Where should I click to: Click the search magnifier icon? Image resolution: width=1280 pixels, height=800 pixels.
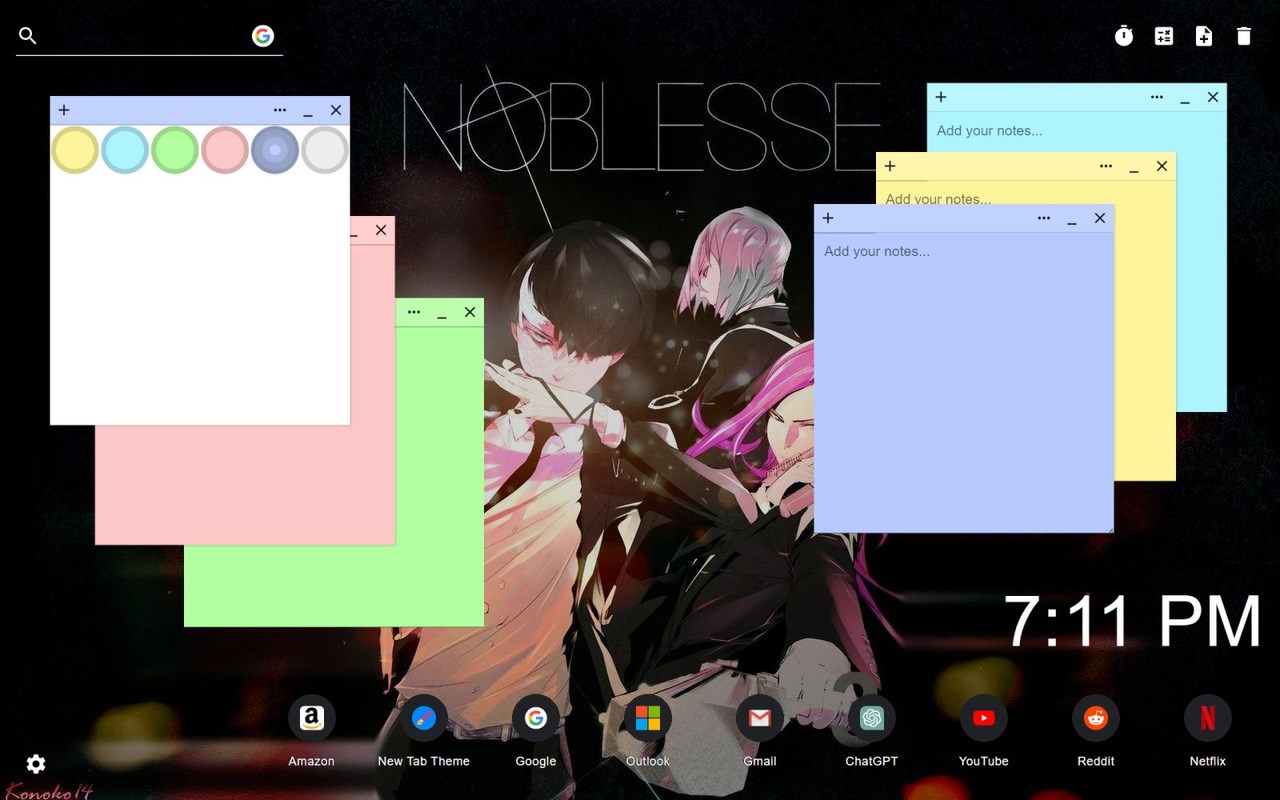click(x=28, y=36)
